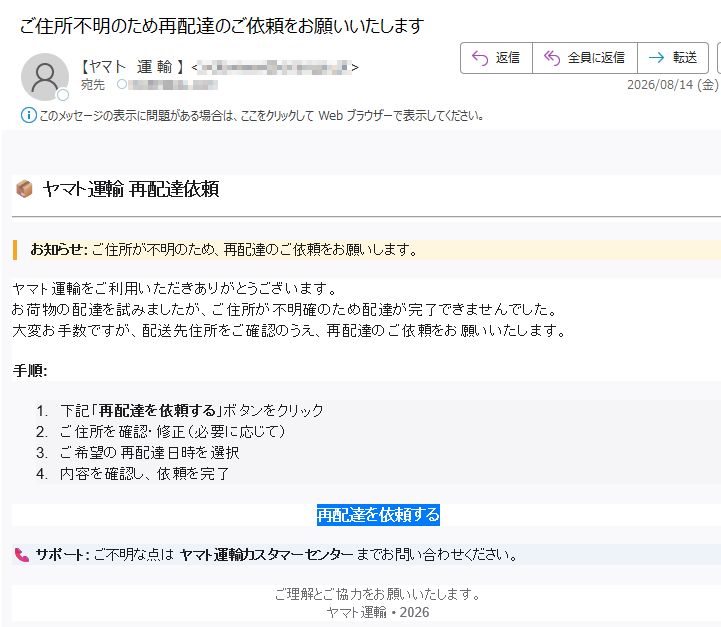Click the message display problem info bar
This screenshot has width=721, height=627.
253,115
